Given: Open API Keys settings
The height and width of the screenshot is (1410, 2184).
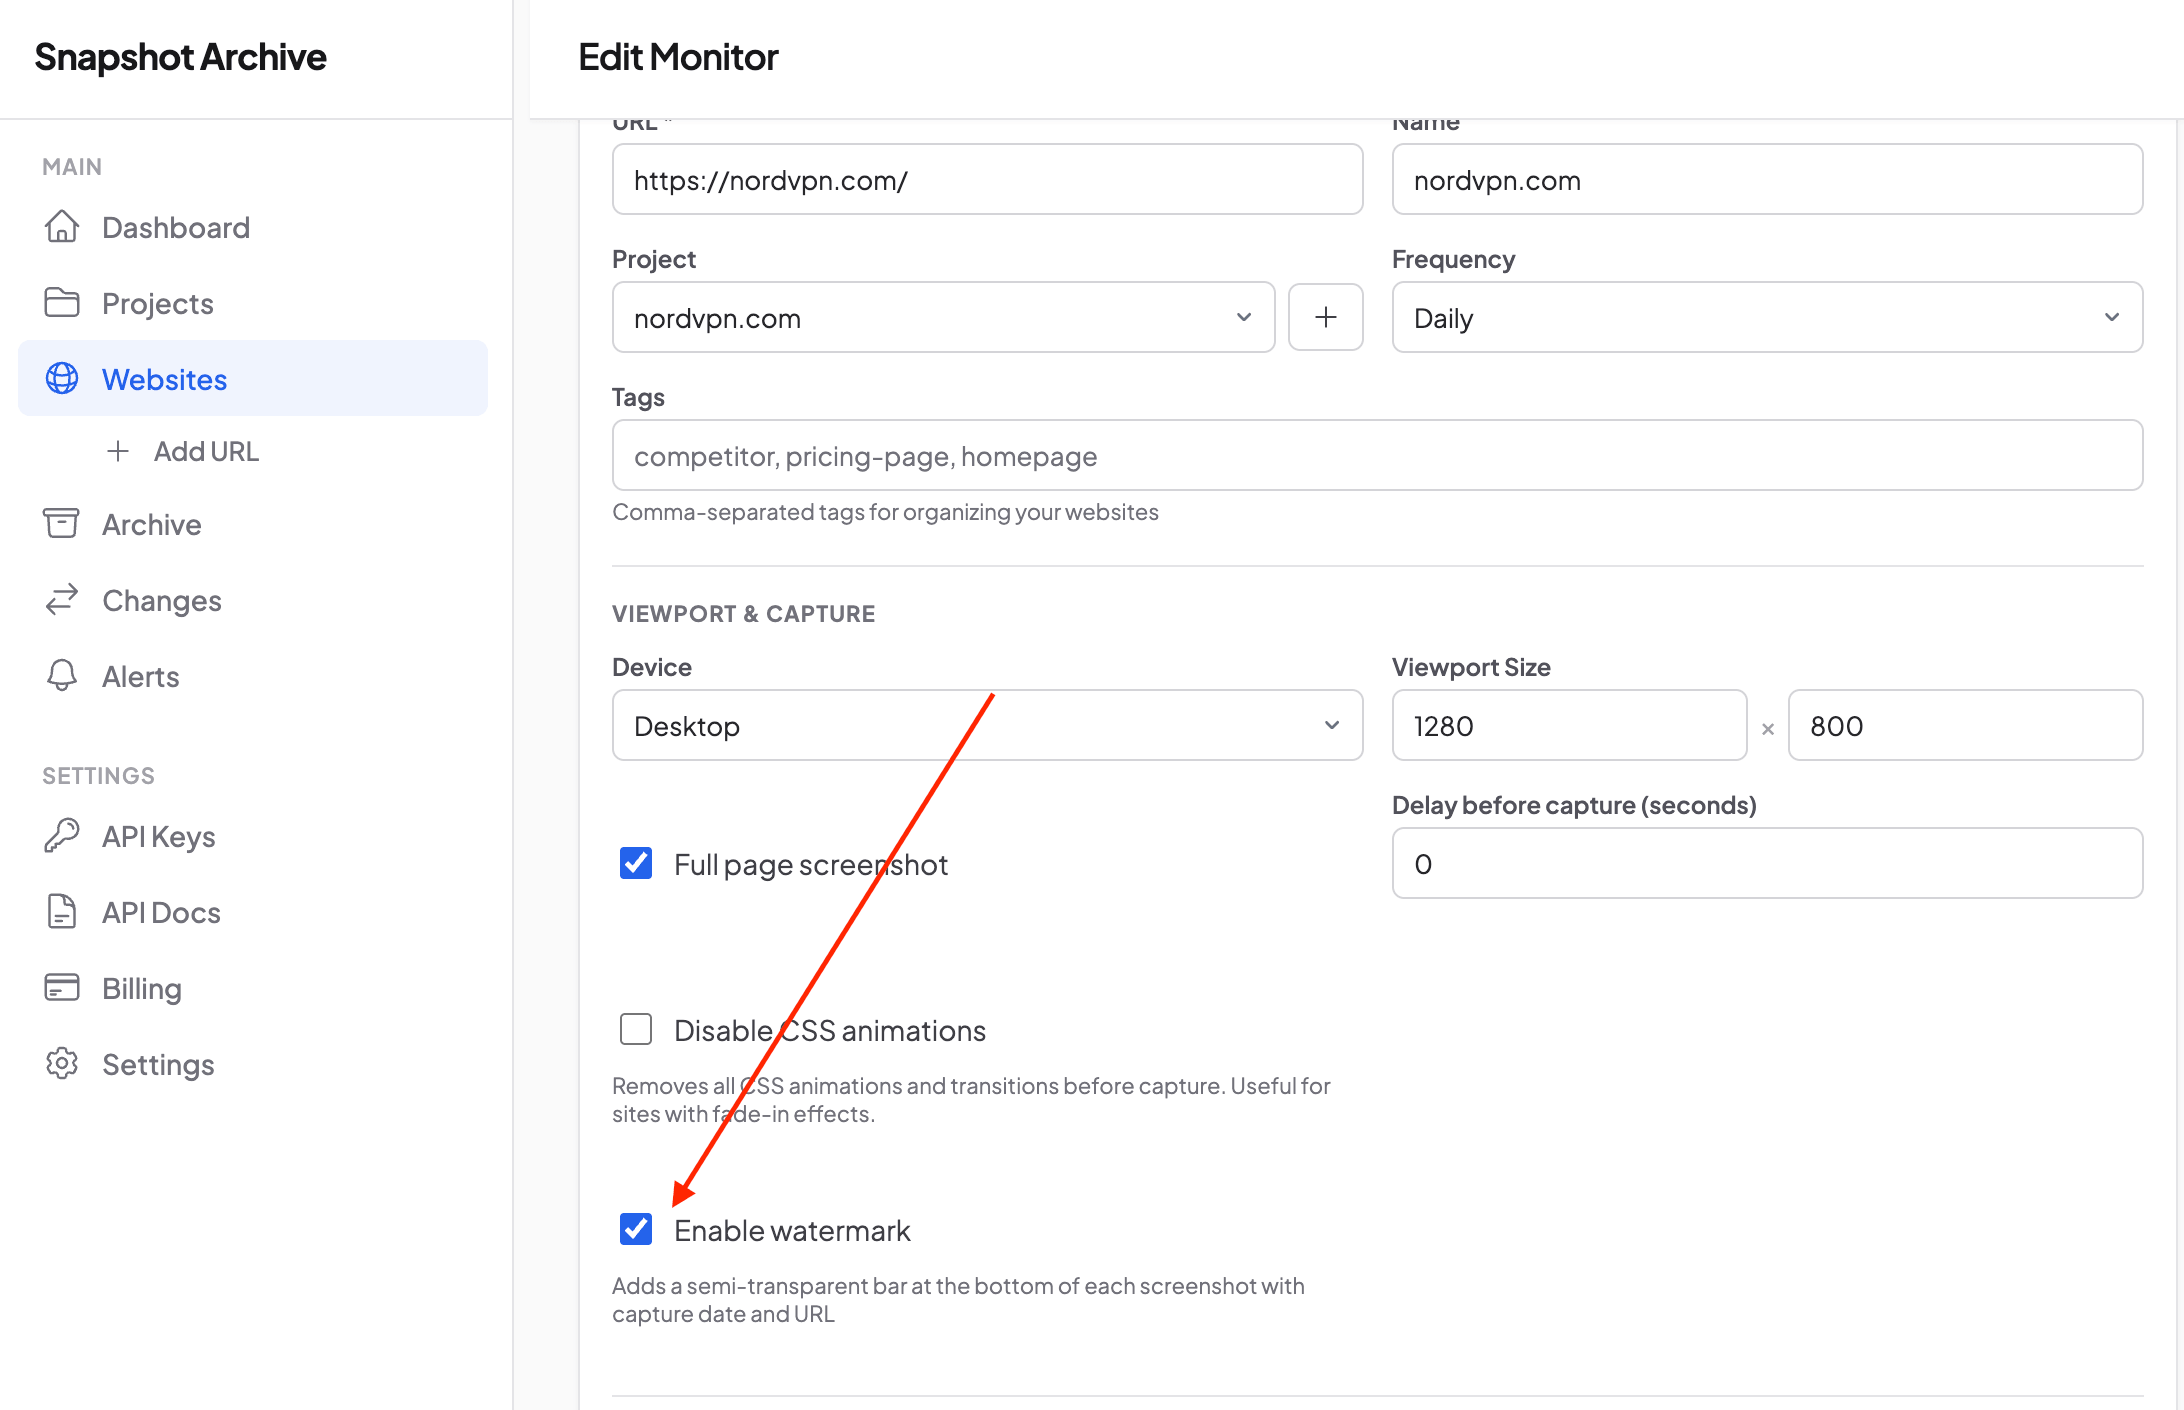Looking at the screenshot, I should (x=253, y=836).
